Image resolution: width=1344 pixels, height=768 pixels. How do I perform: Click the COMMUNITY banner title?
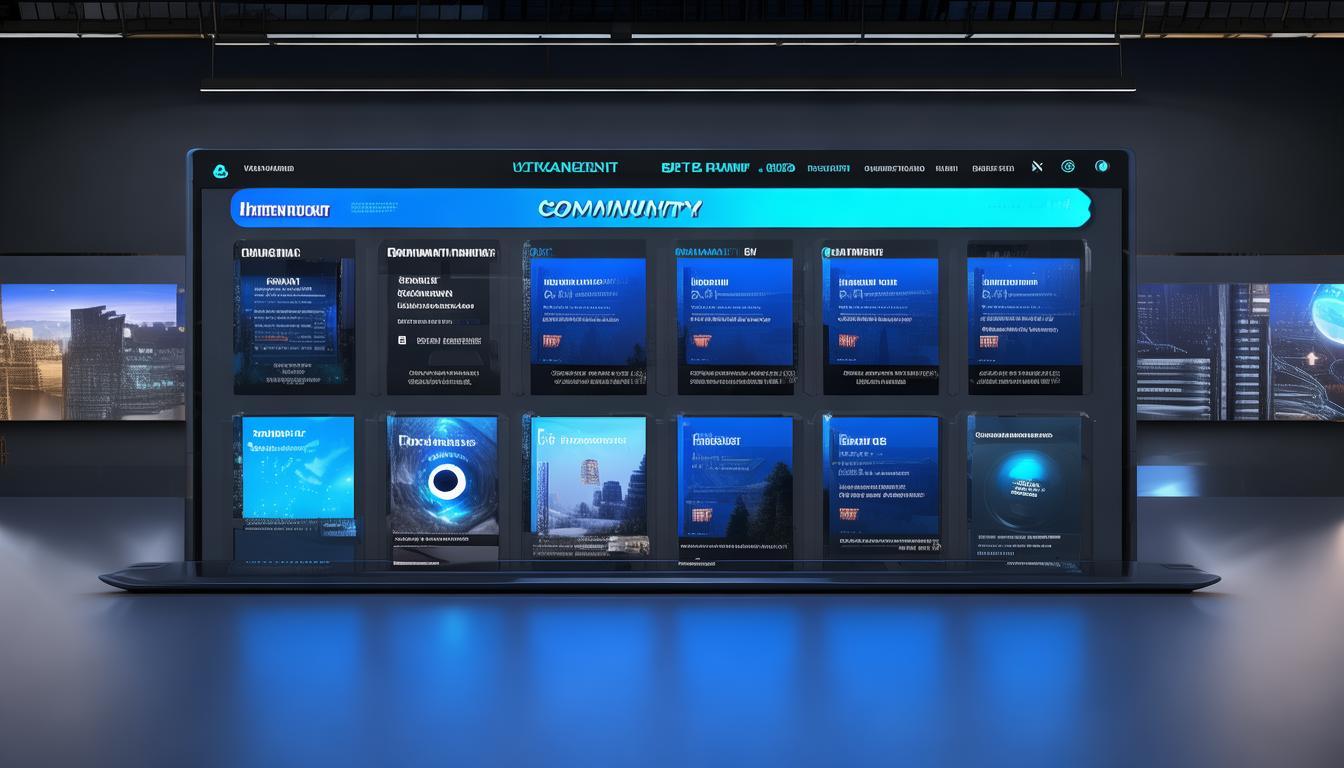(619, 209)
